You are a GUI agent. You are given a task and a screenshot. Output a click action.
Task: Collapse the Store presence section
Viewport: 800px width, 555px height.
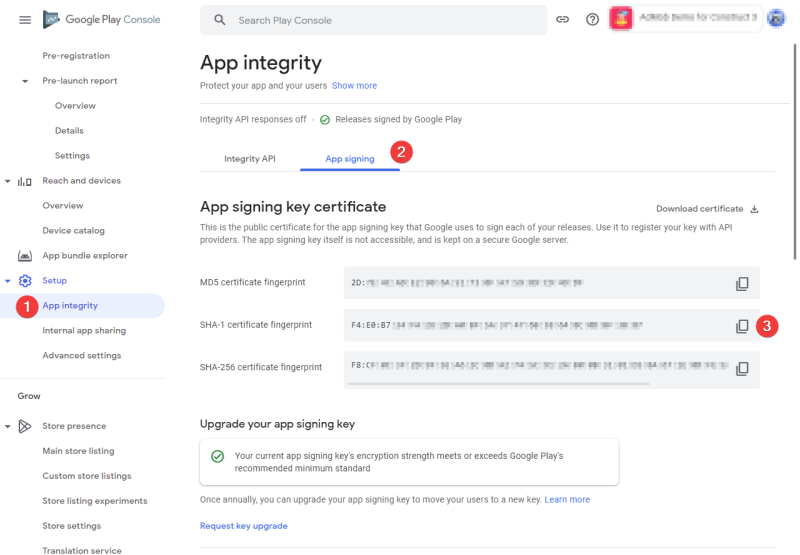click(8, 426)
